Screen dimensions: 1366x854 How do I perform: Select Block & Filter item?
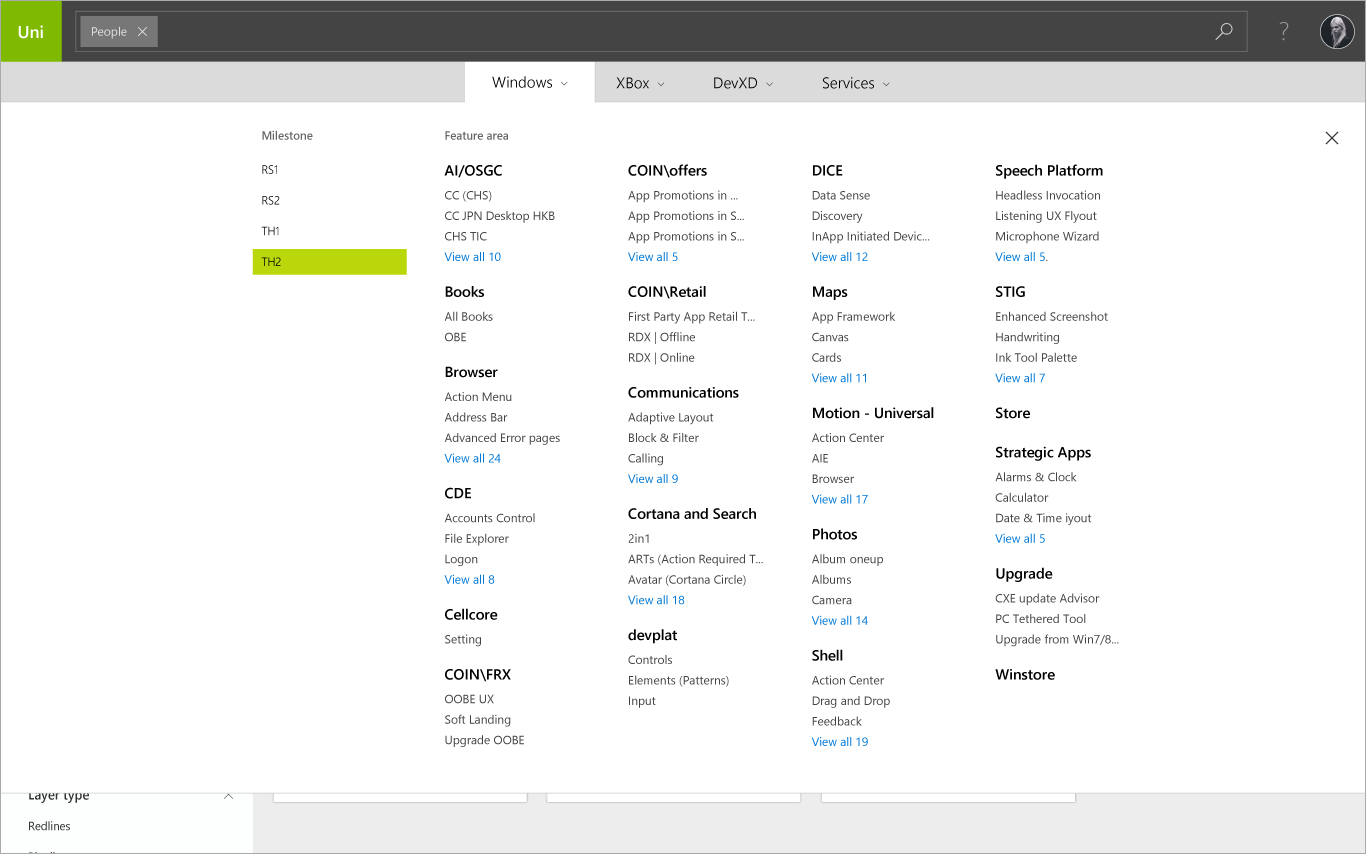pyautogui.click(x=664, y=438)
